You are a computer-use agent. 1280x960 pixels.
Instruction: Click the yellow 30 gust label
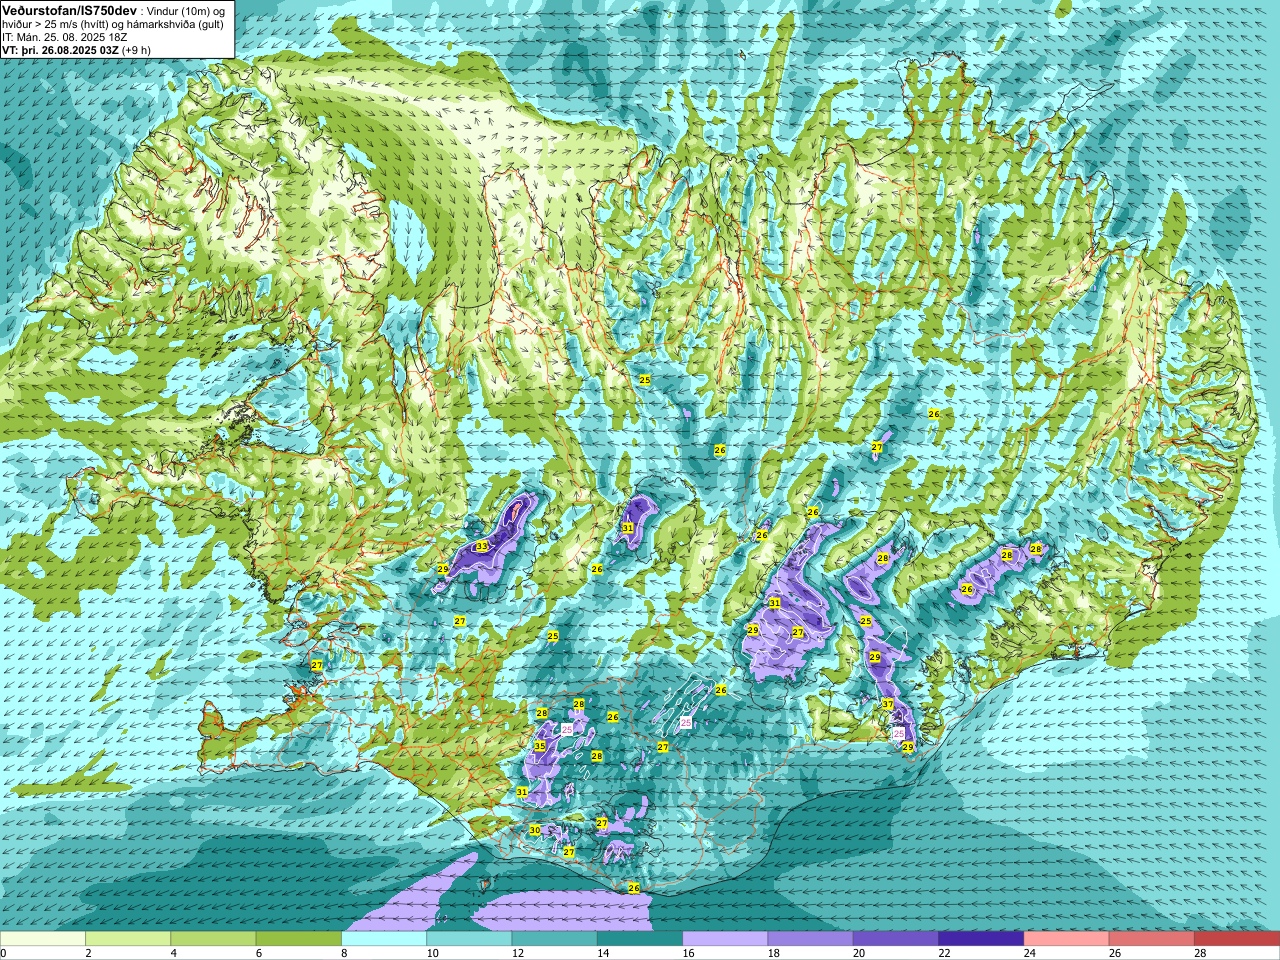[x=535, y=830]
